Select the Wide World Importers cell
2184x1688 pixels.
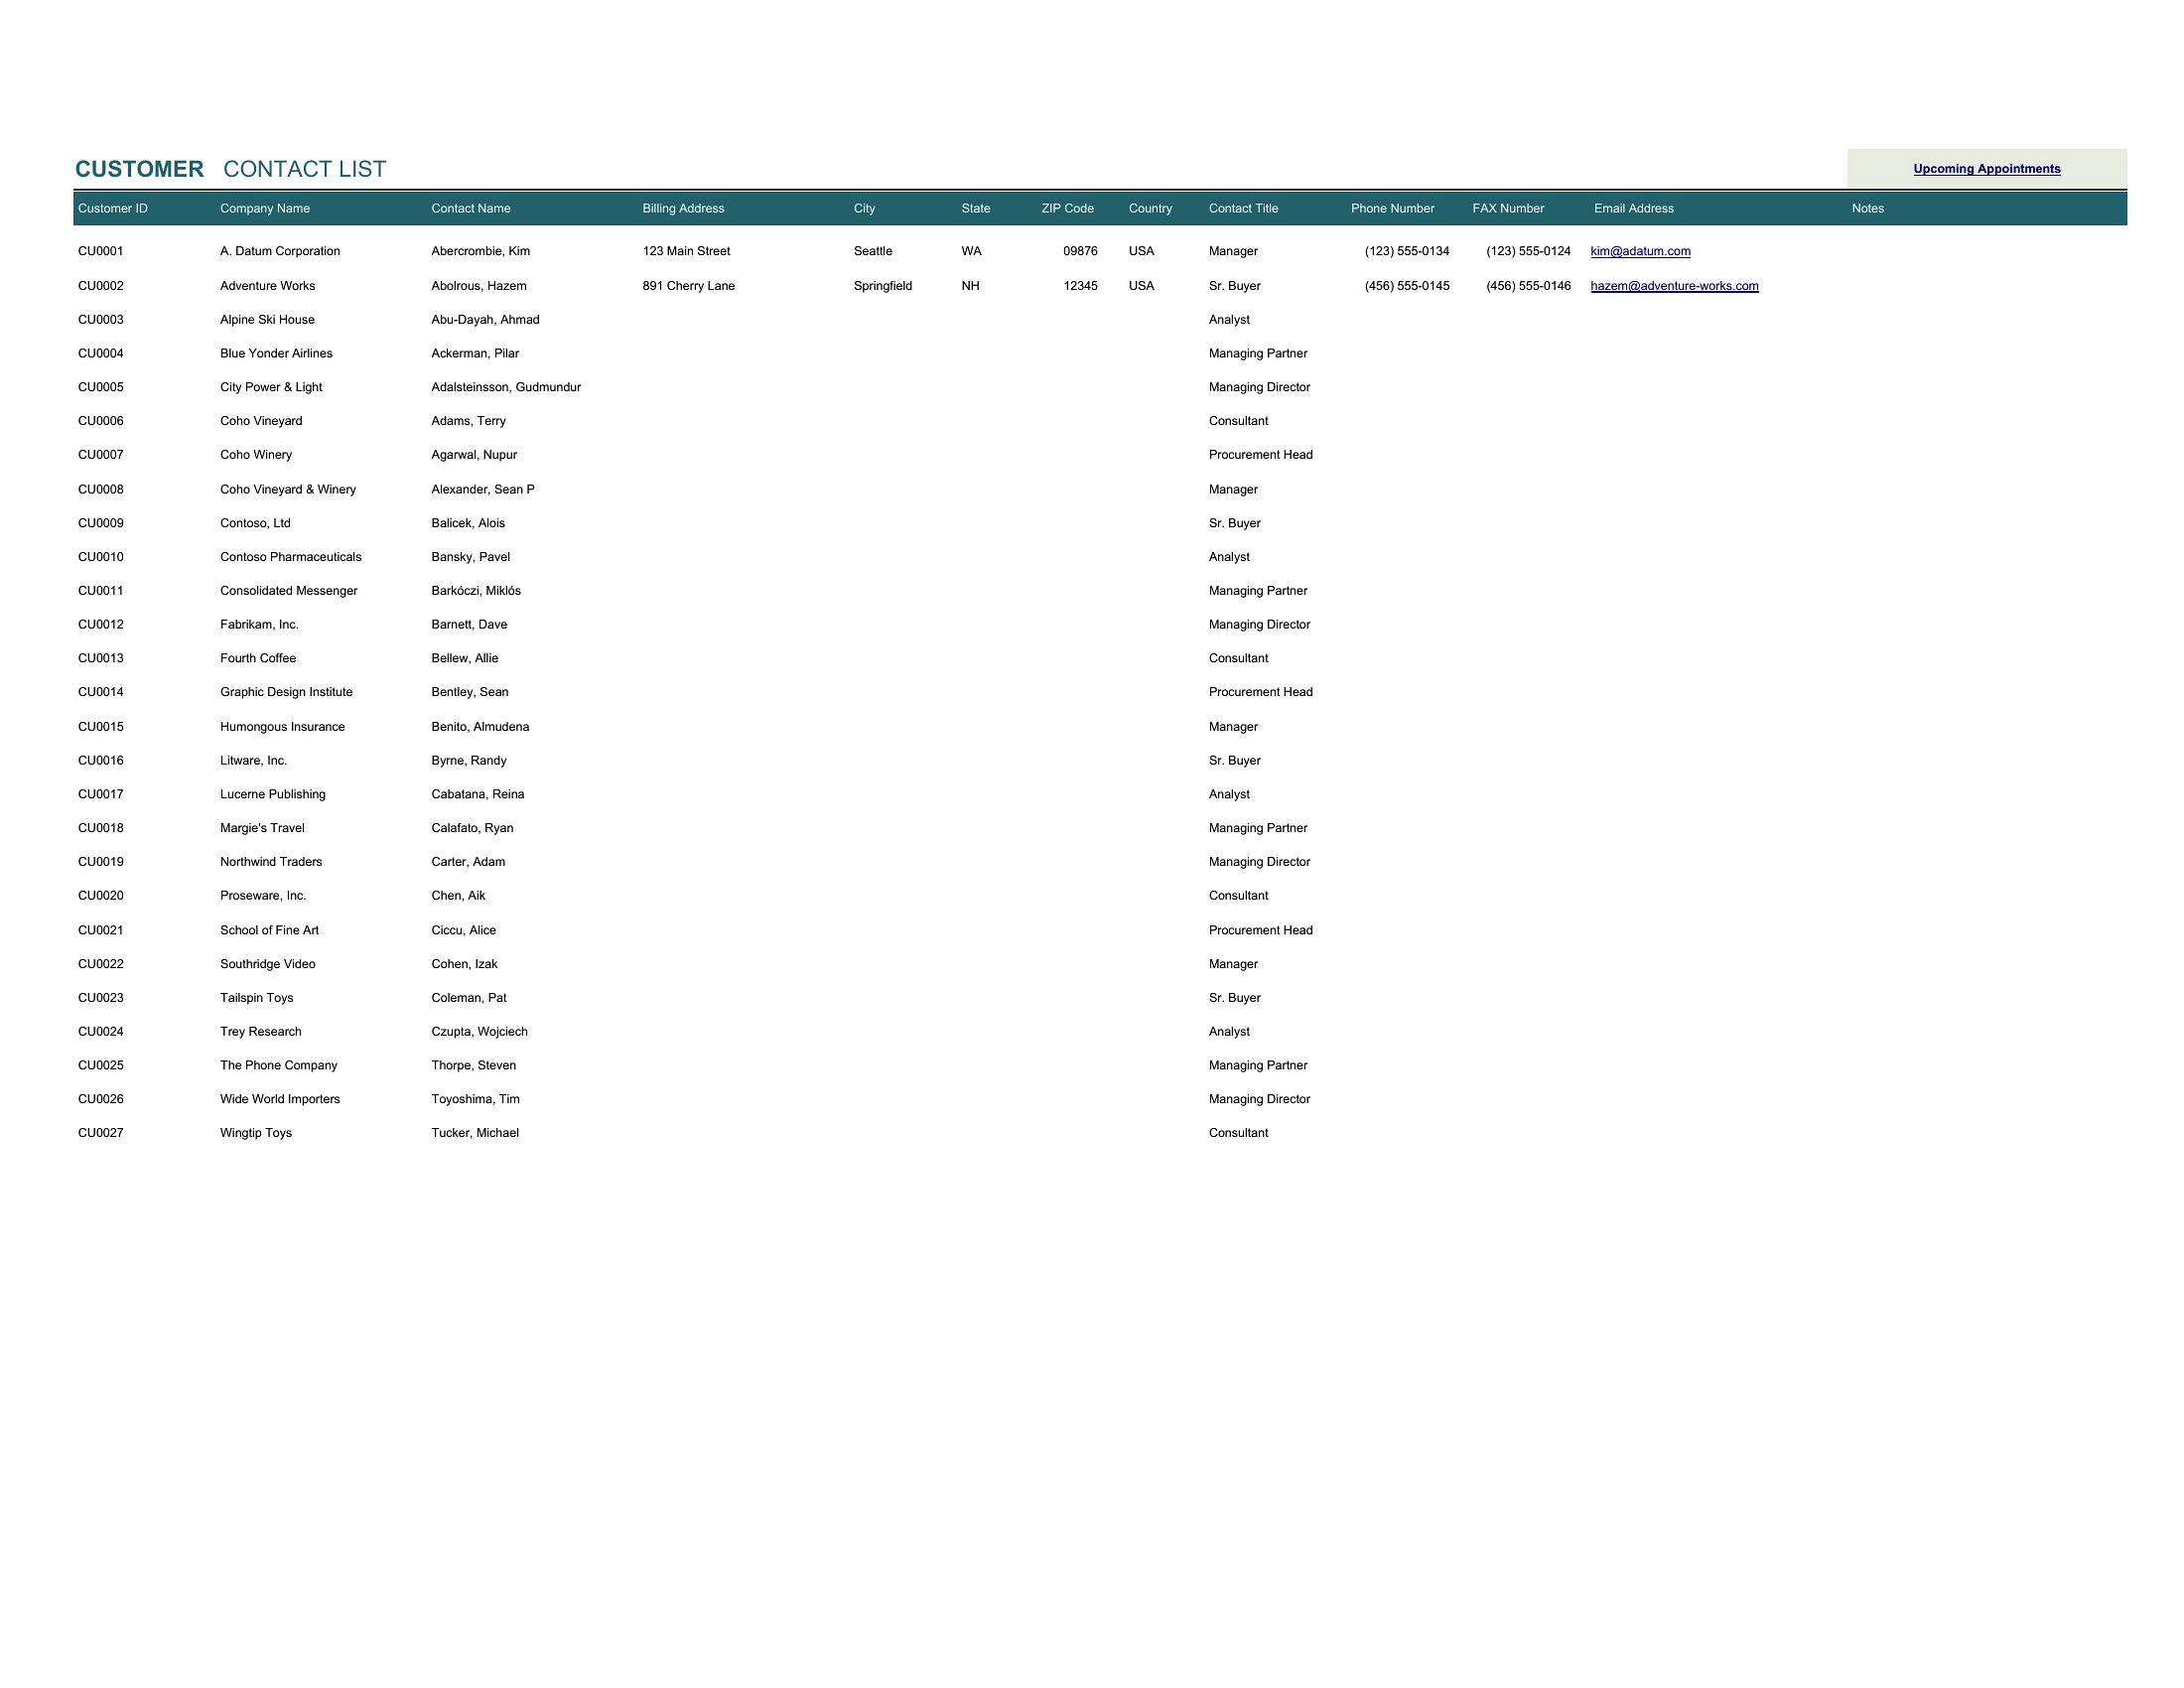coord(280,1100)
